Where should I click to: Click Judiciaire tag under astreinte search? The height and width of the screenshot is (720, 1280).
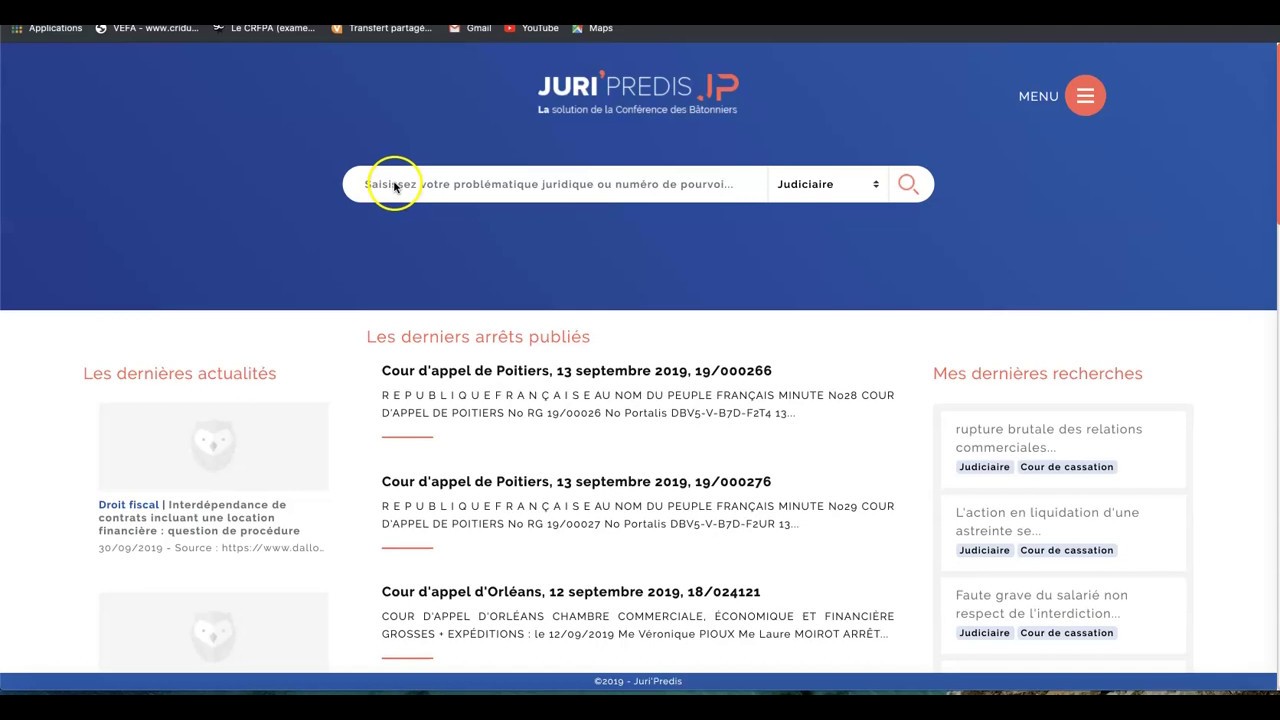pos(984,550)
